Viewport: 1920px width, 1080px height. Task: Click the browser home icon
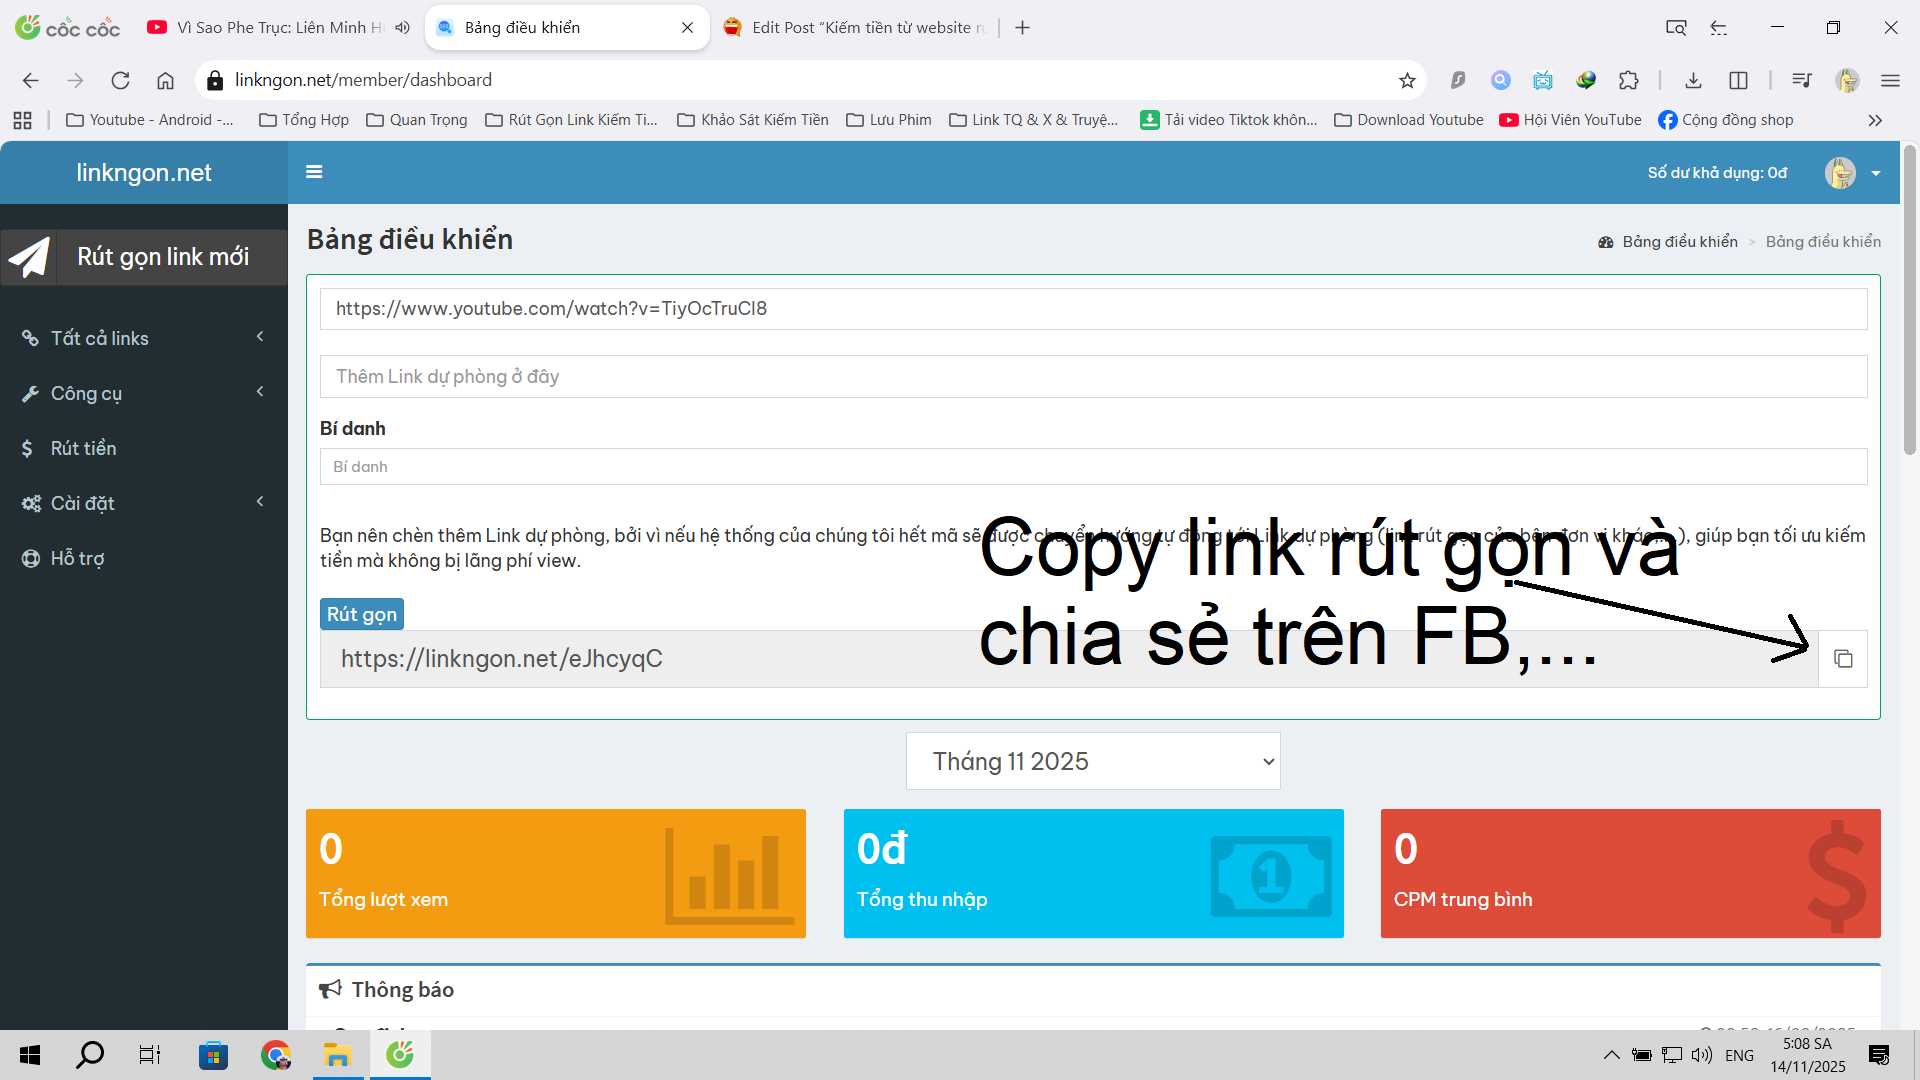coord(166,81)
